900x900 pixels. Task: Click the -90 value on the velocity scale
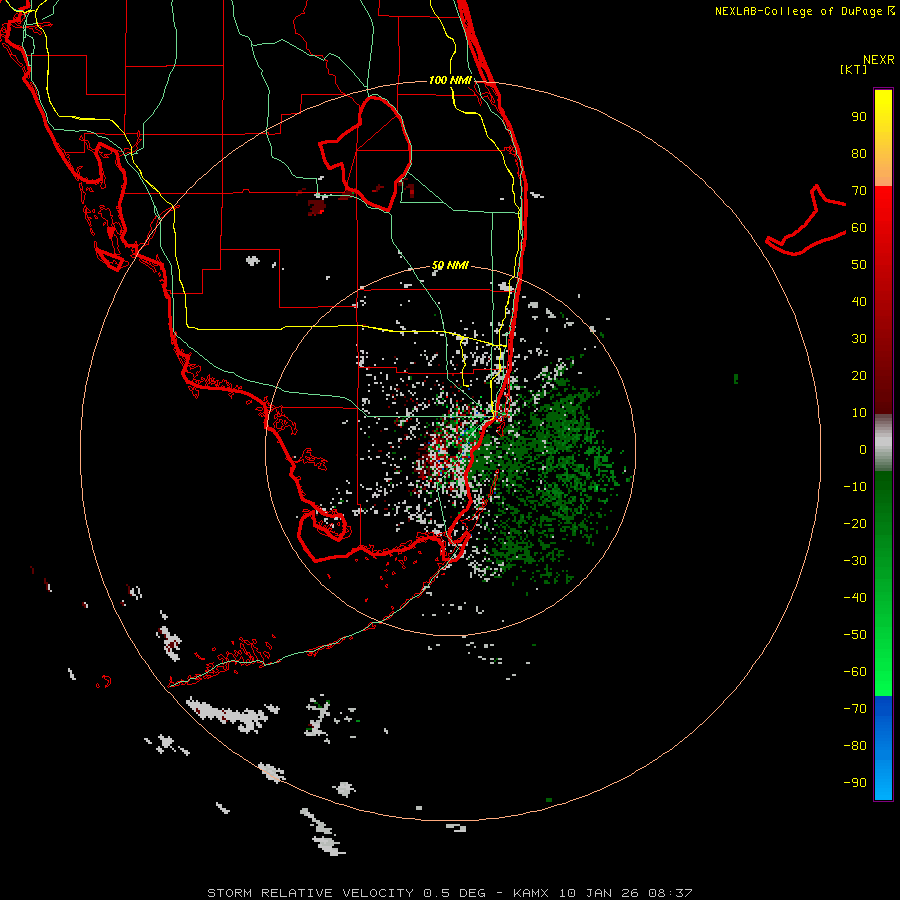[x=855, y=783]
